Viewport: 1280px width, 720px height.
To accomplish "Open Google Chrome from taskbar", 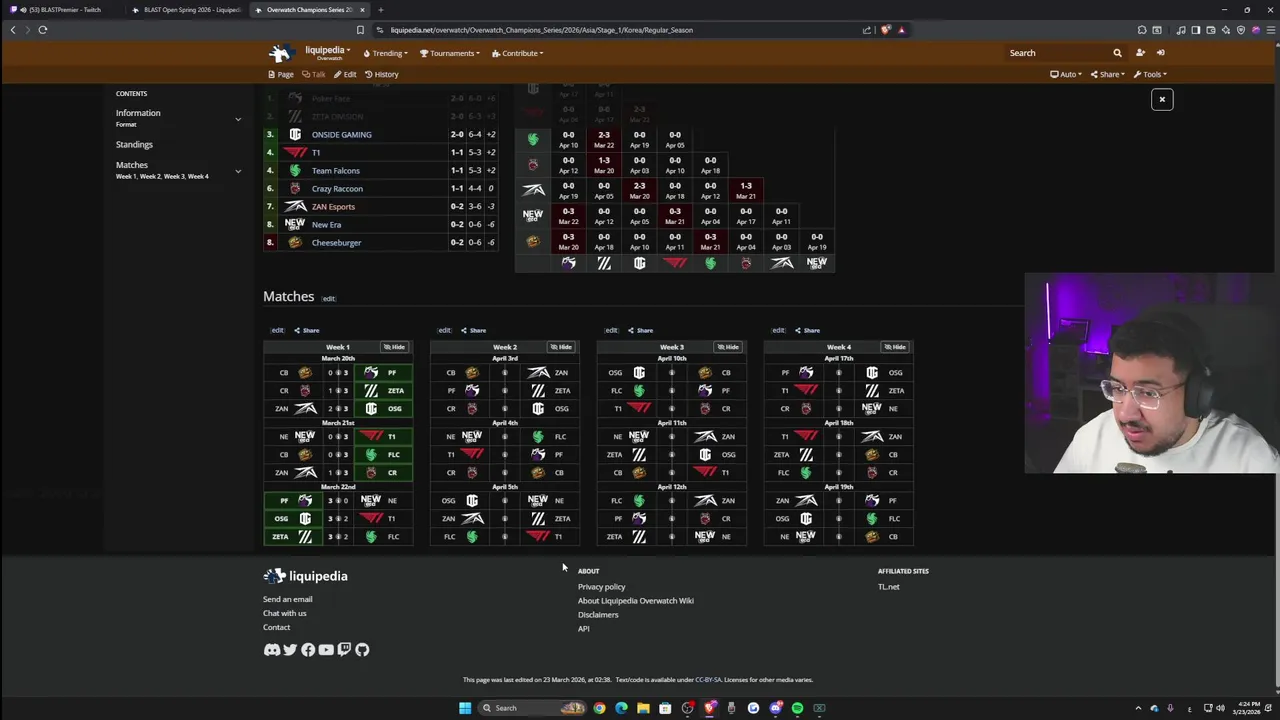I will [599, 708].
